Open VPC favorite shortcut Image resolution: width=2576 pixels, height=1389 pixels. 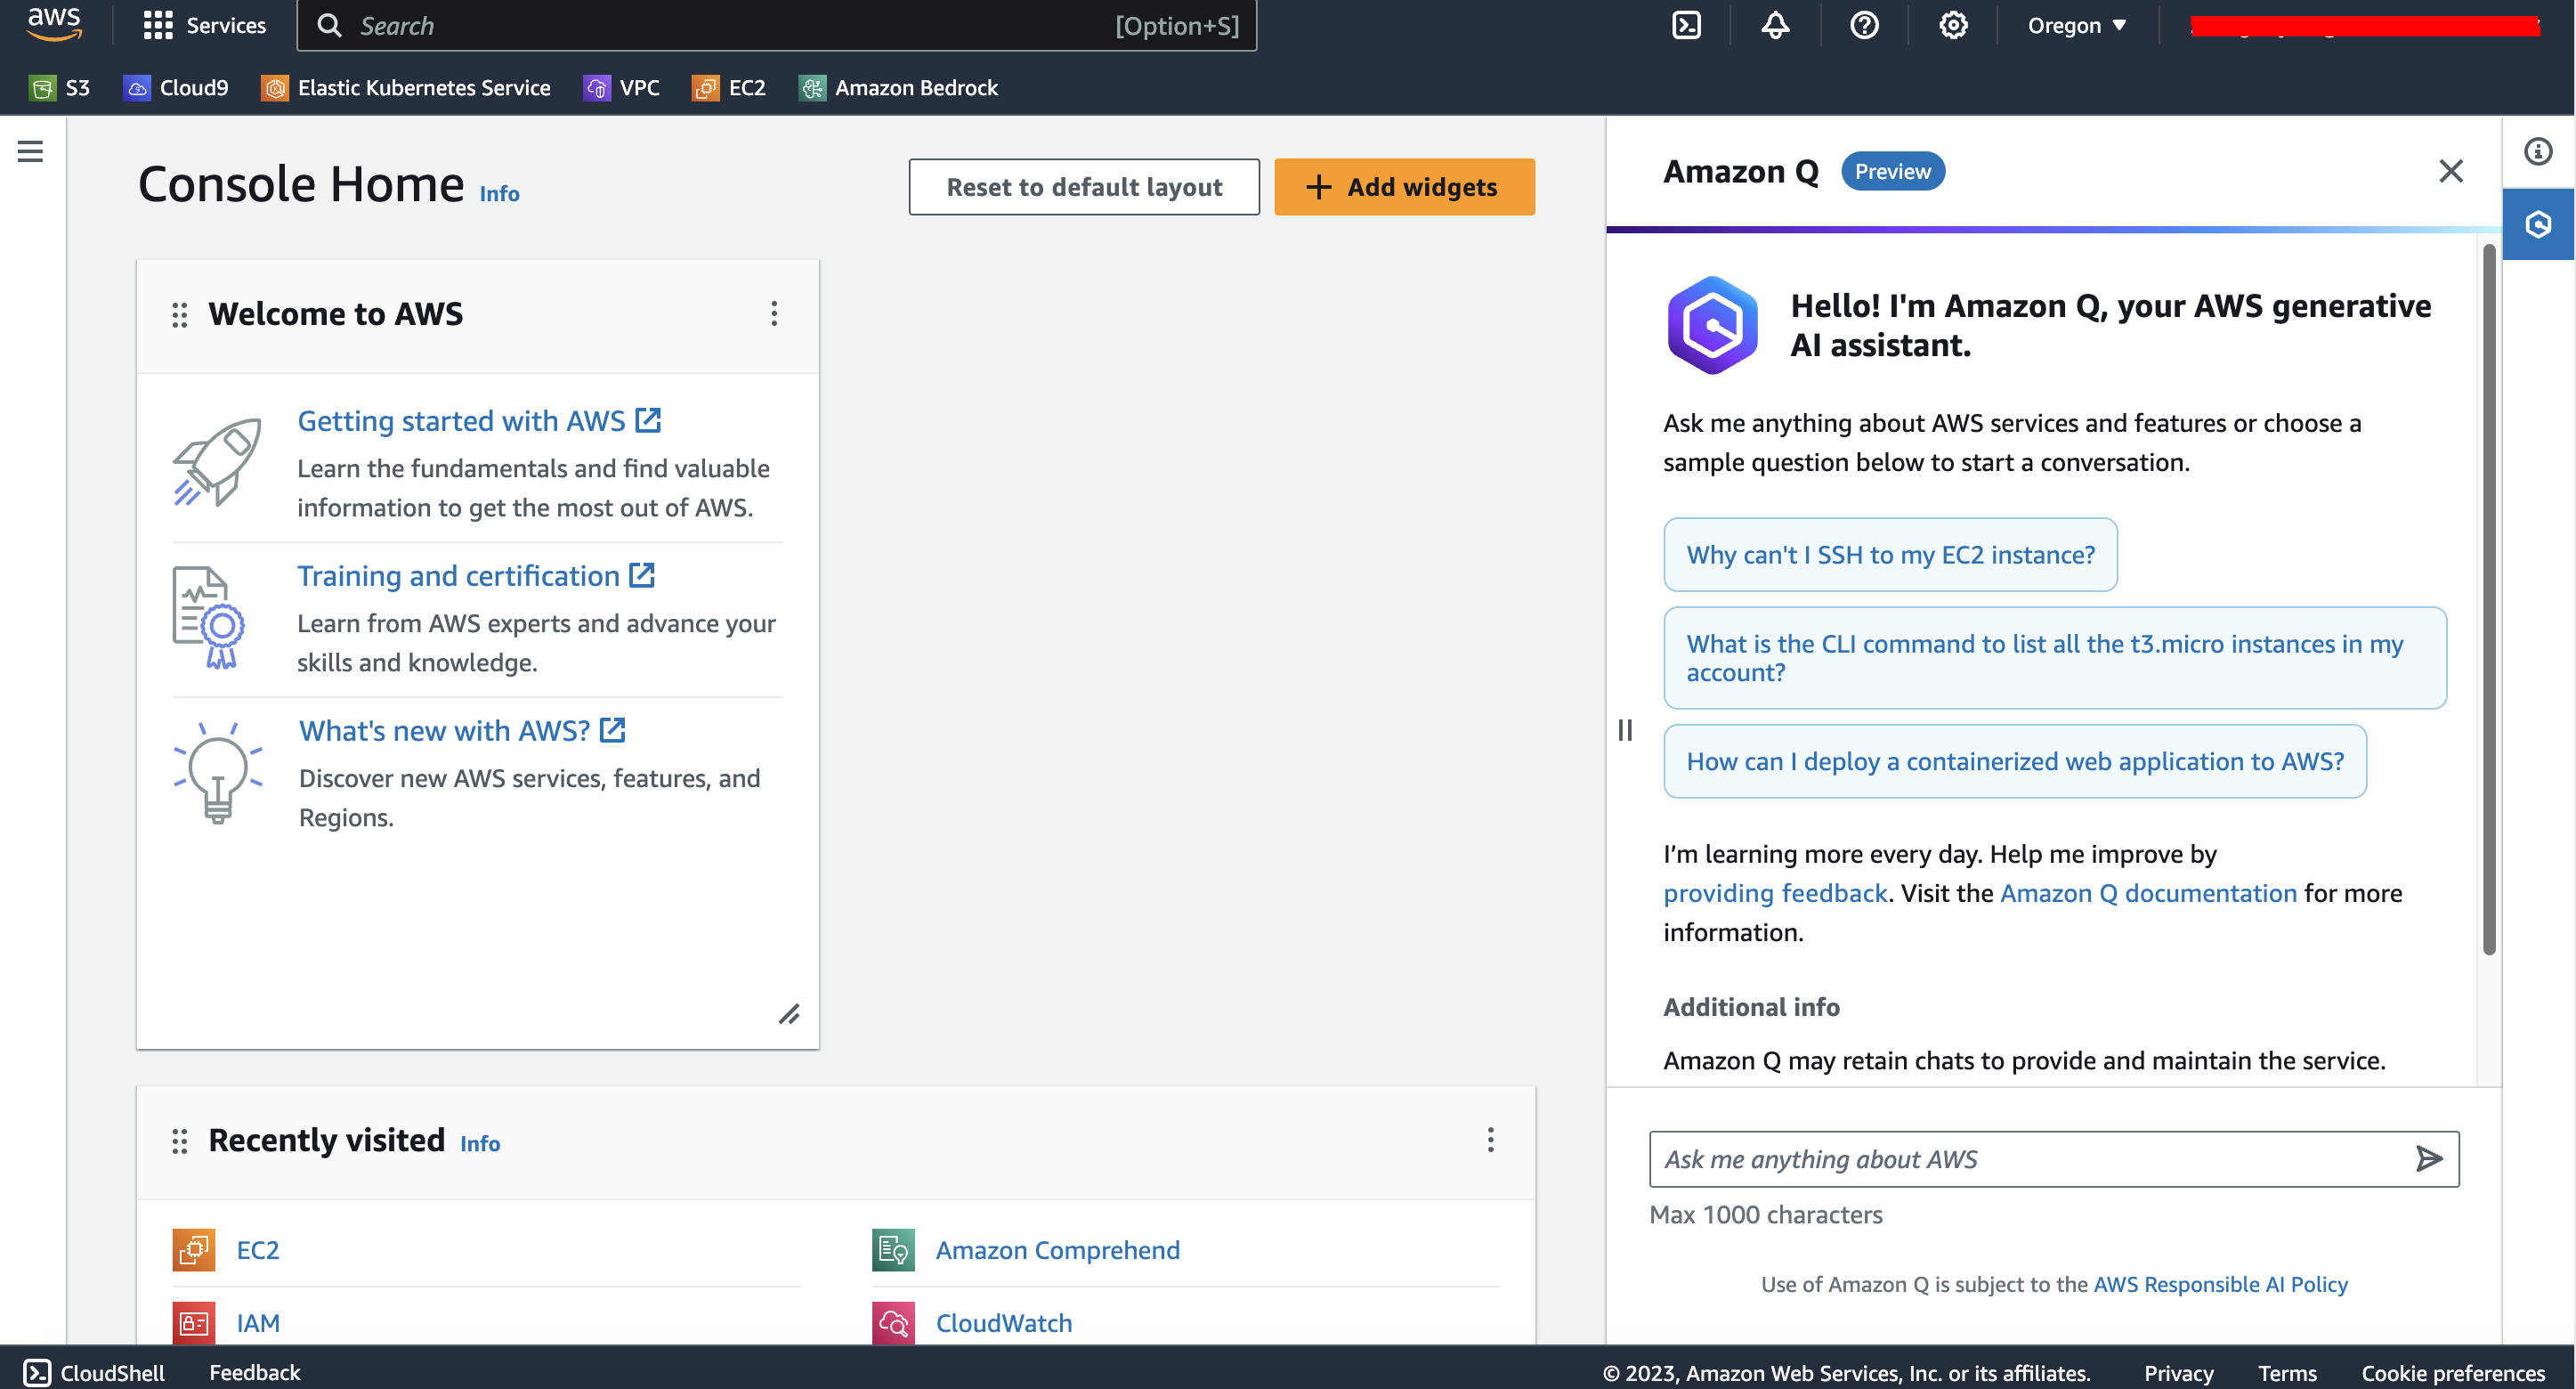click(621, 88)
